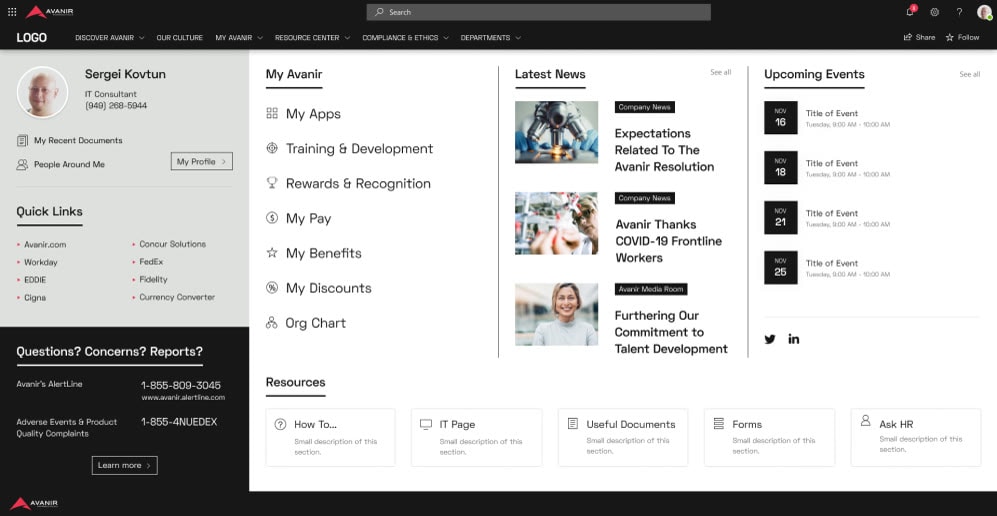The height and width of the screenshot is (516, 997).
Task: Click See all for Latest News
Action: (720, 72)
